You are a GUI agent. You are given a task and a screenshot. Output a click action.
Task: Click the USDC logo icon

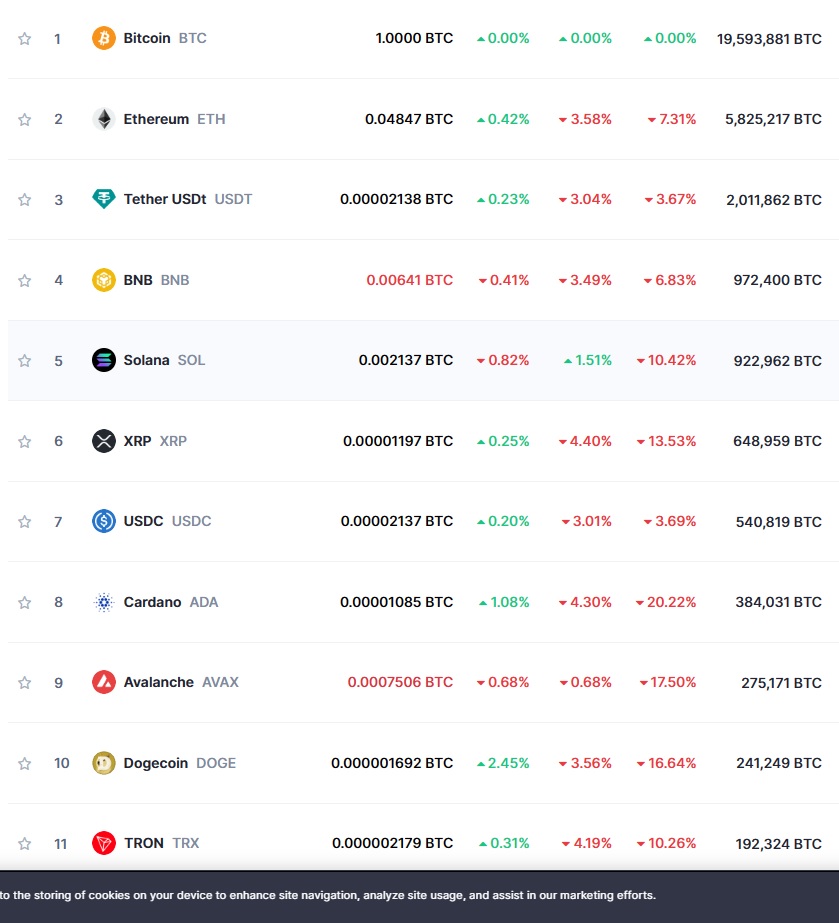coord(102,521)
